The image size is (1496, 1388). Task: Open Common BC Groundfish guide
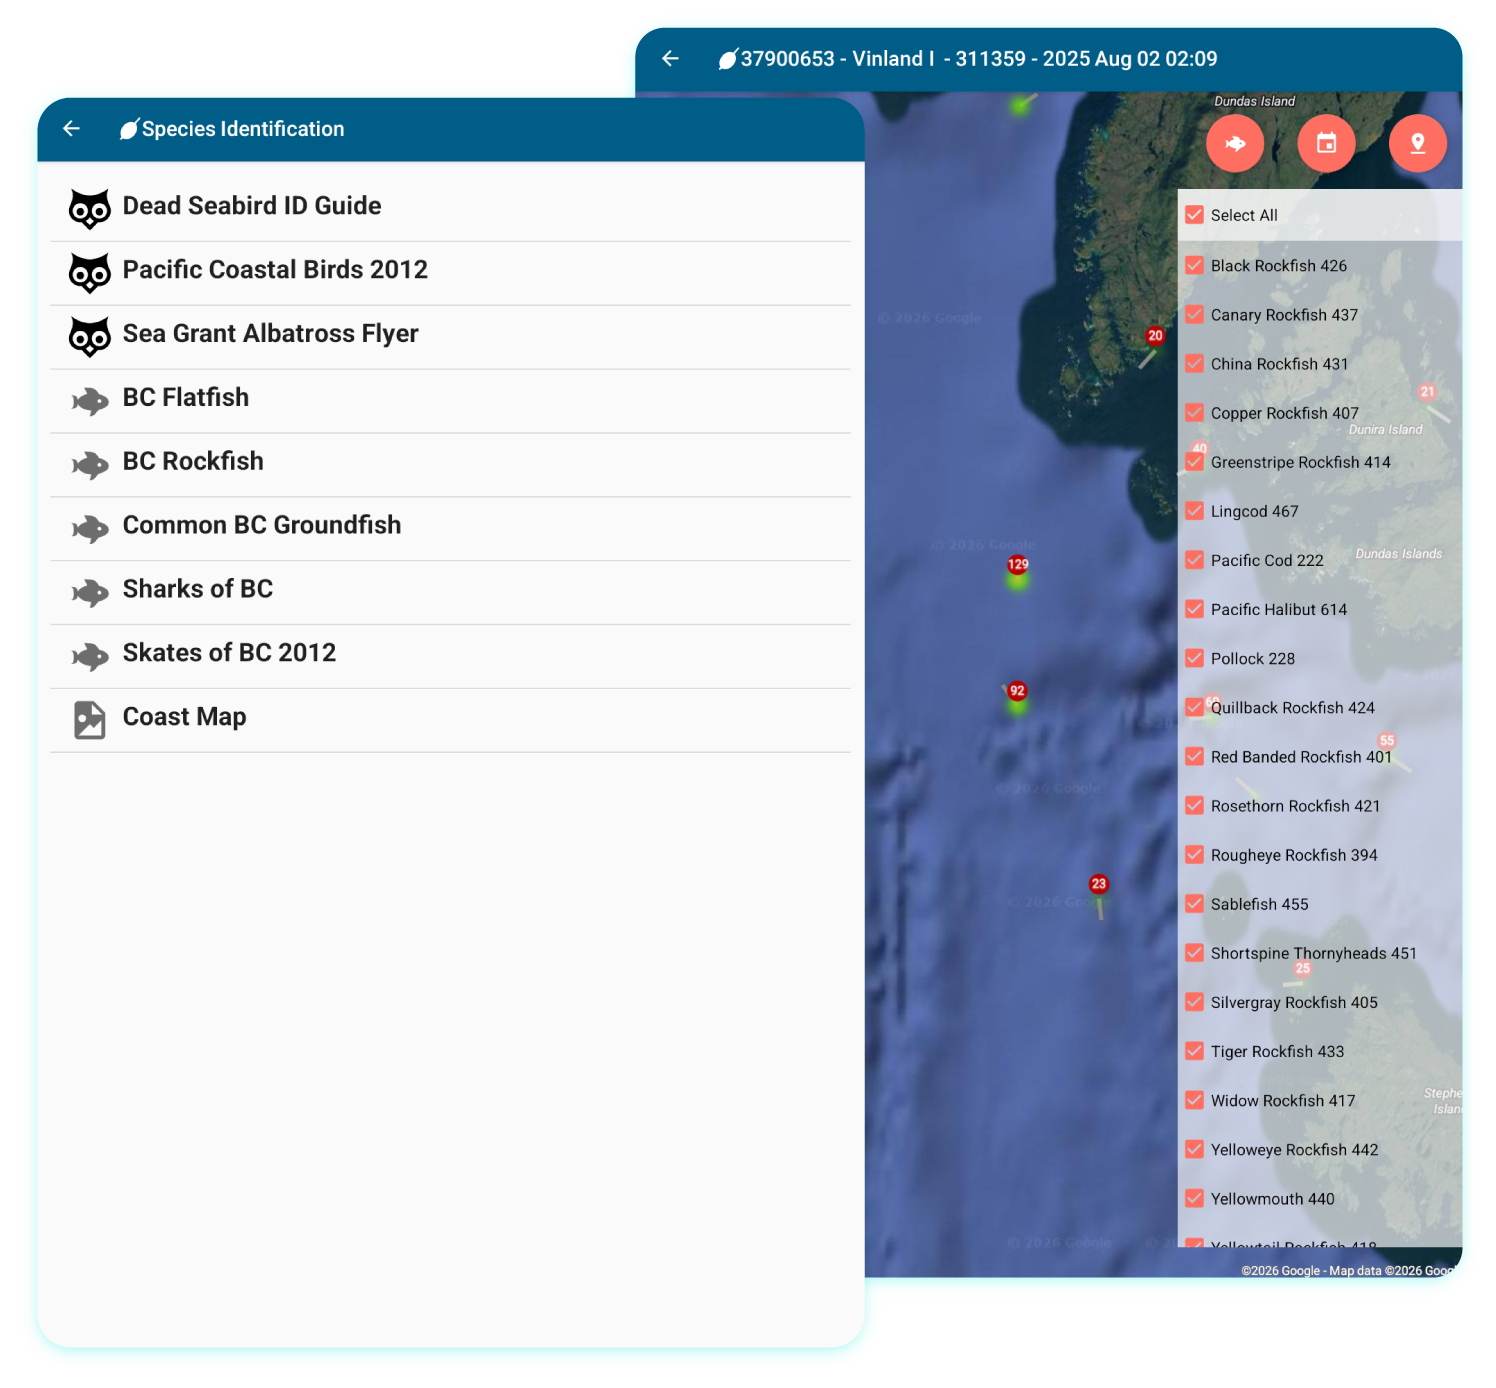point(261,525)
